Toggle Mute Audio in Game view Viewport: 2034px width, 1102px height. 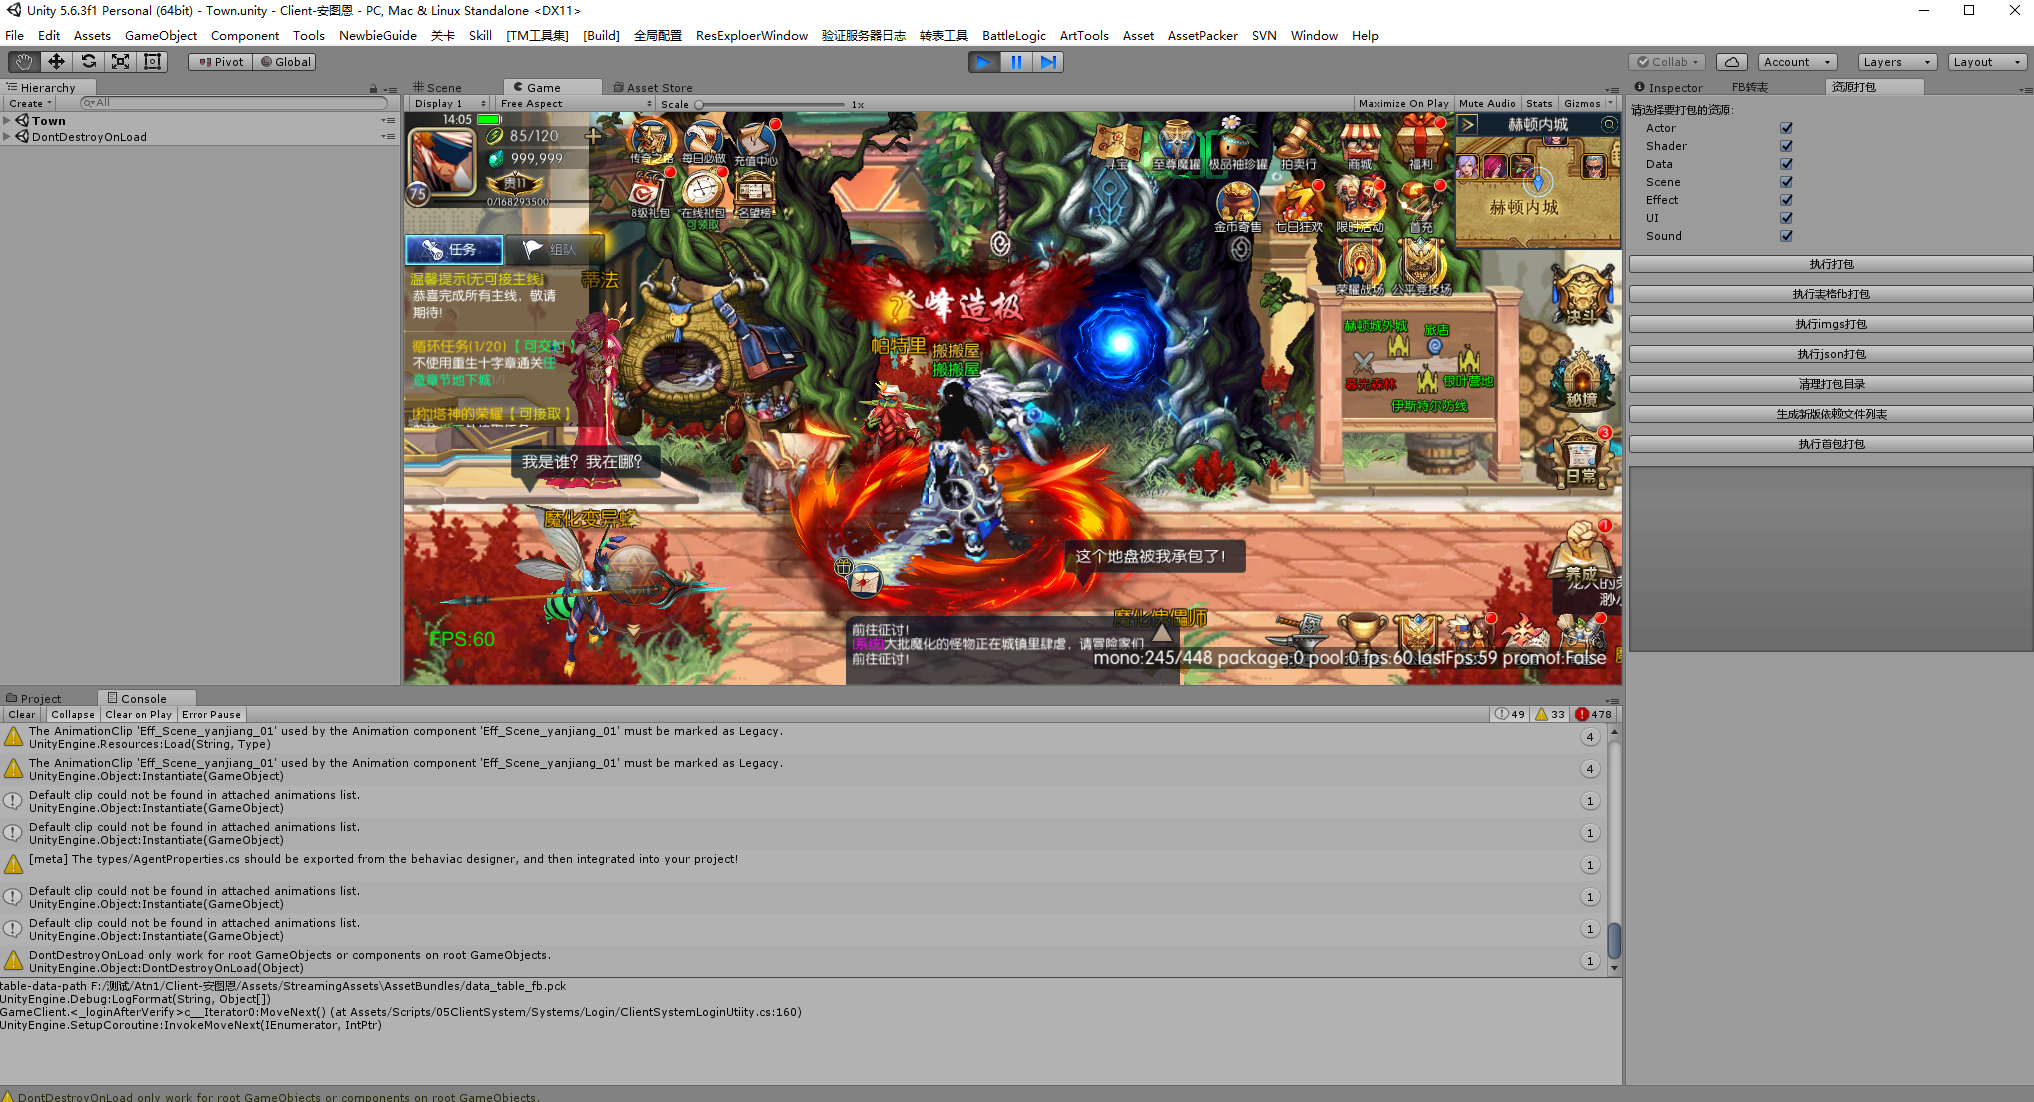(x=1487, y=104)
